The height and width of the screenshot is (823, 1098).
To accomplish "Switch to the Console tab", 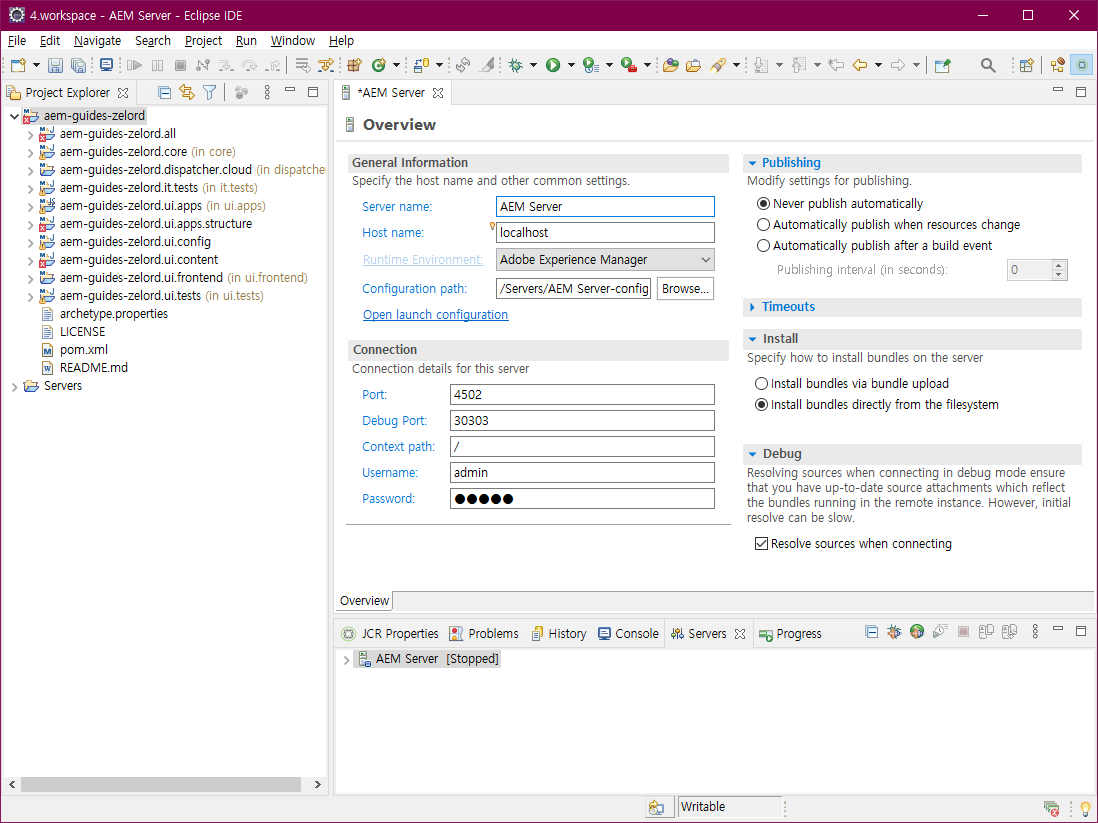I will (x=628, y=633).
